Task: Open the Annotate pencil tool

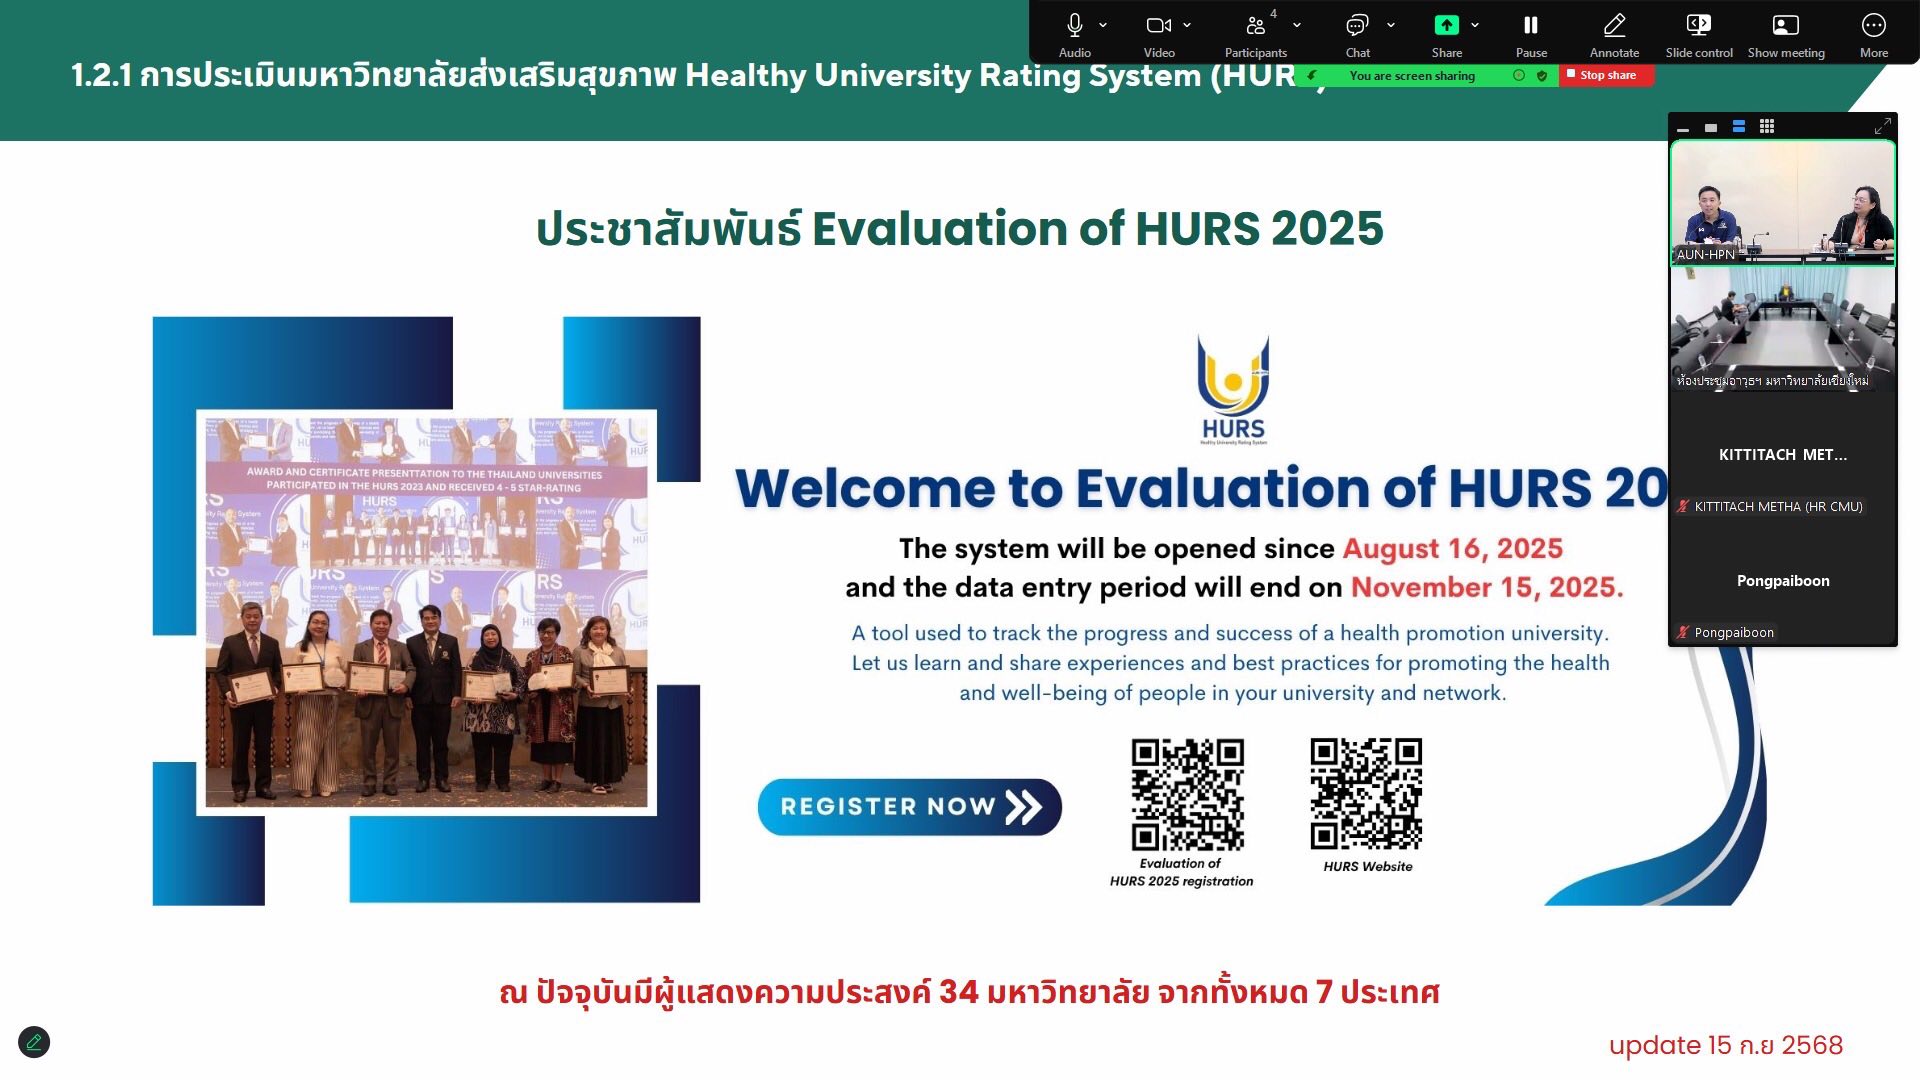Action: (x=1614, y=26)
